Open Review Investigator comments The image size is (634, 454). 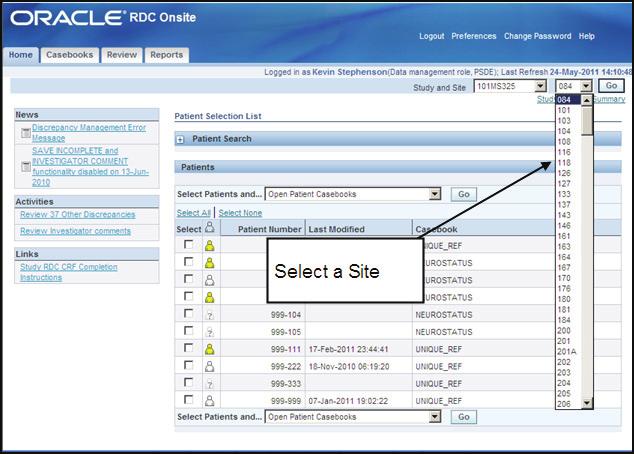pos(75,231)
